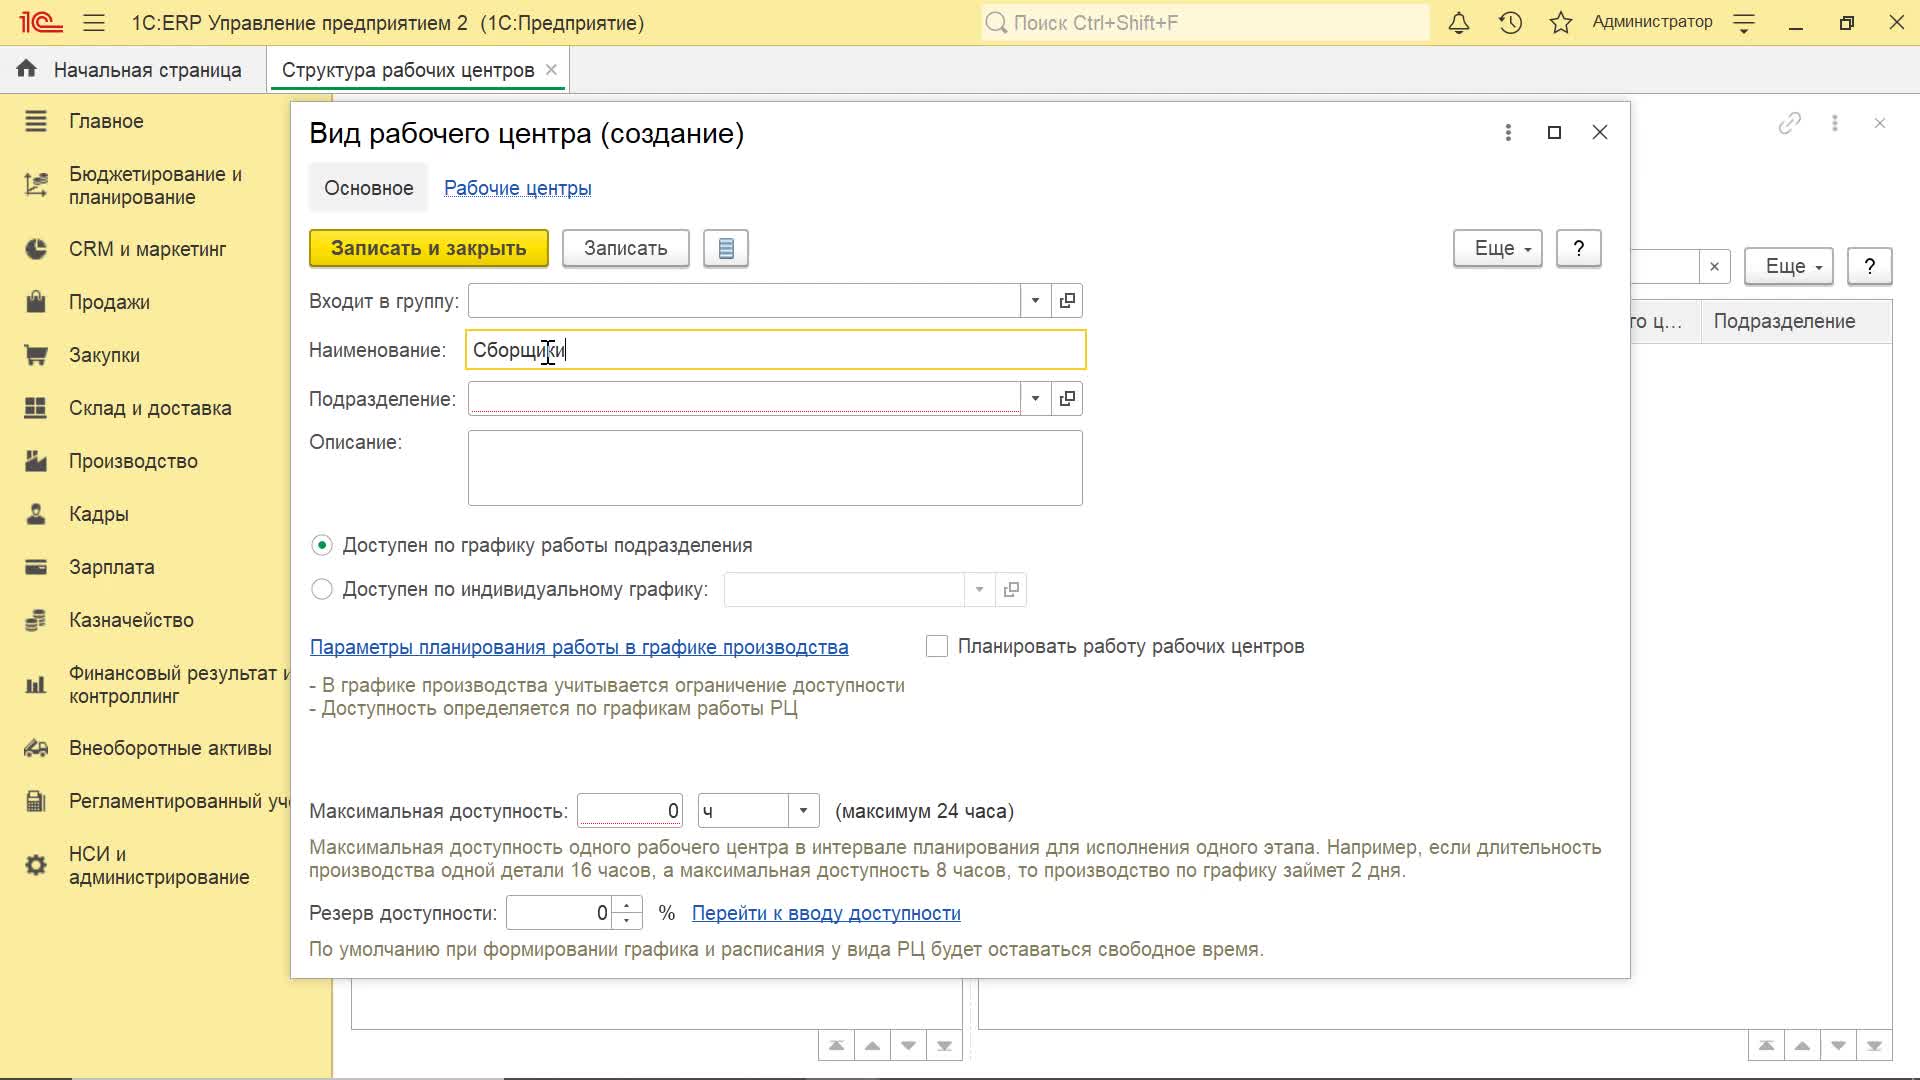Switch to the Основное tab
The height and width of the screenshot is (1080, 1920).
tap(369, 188)
